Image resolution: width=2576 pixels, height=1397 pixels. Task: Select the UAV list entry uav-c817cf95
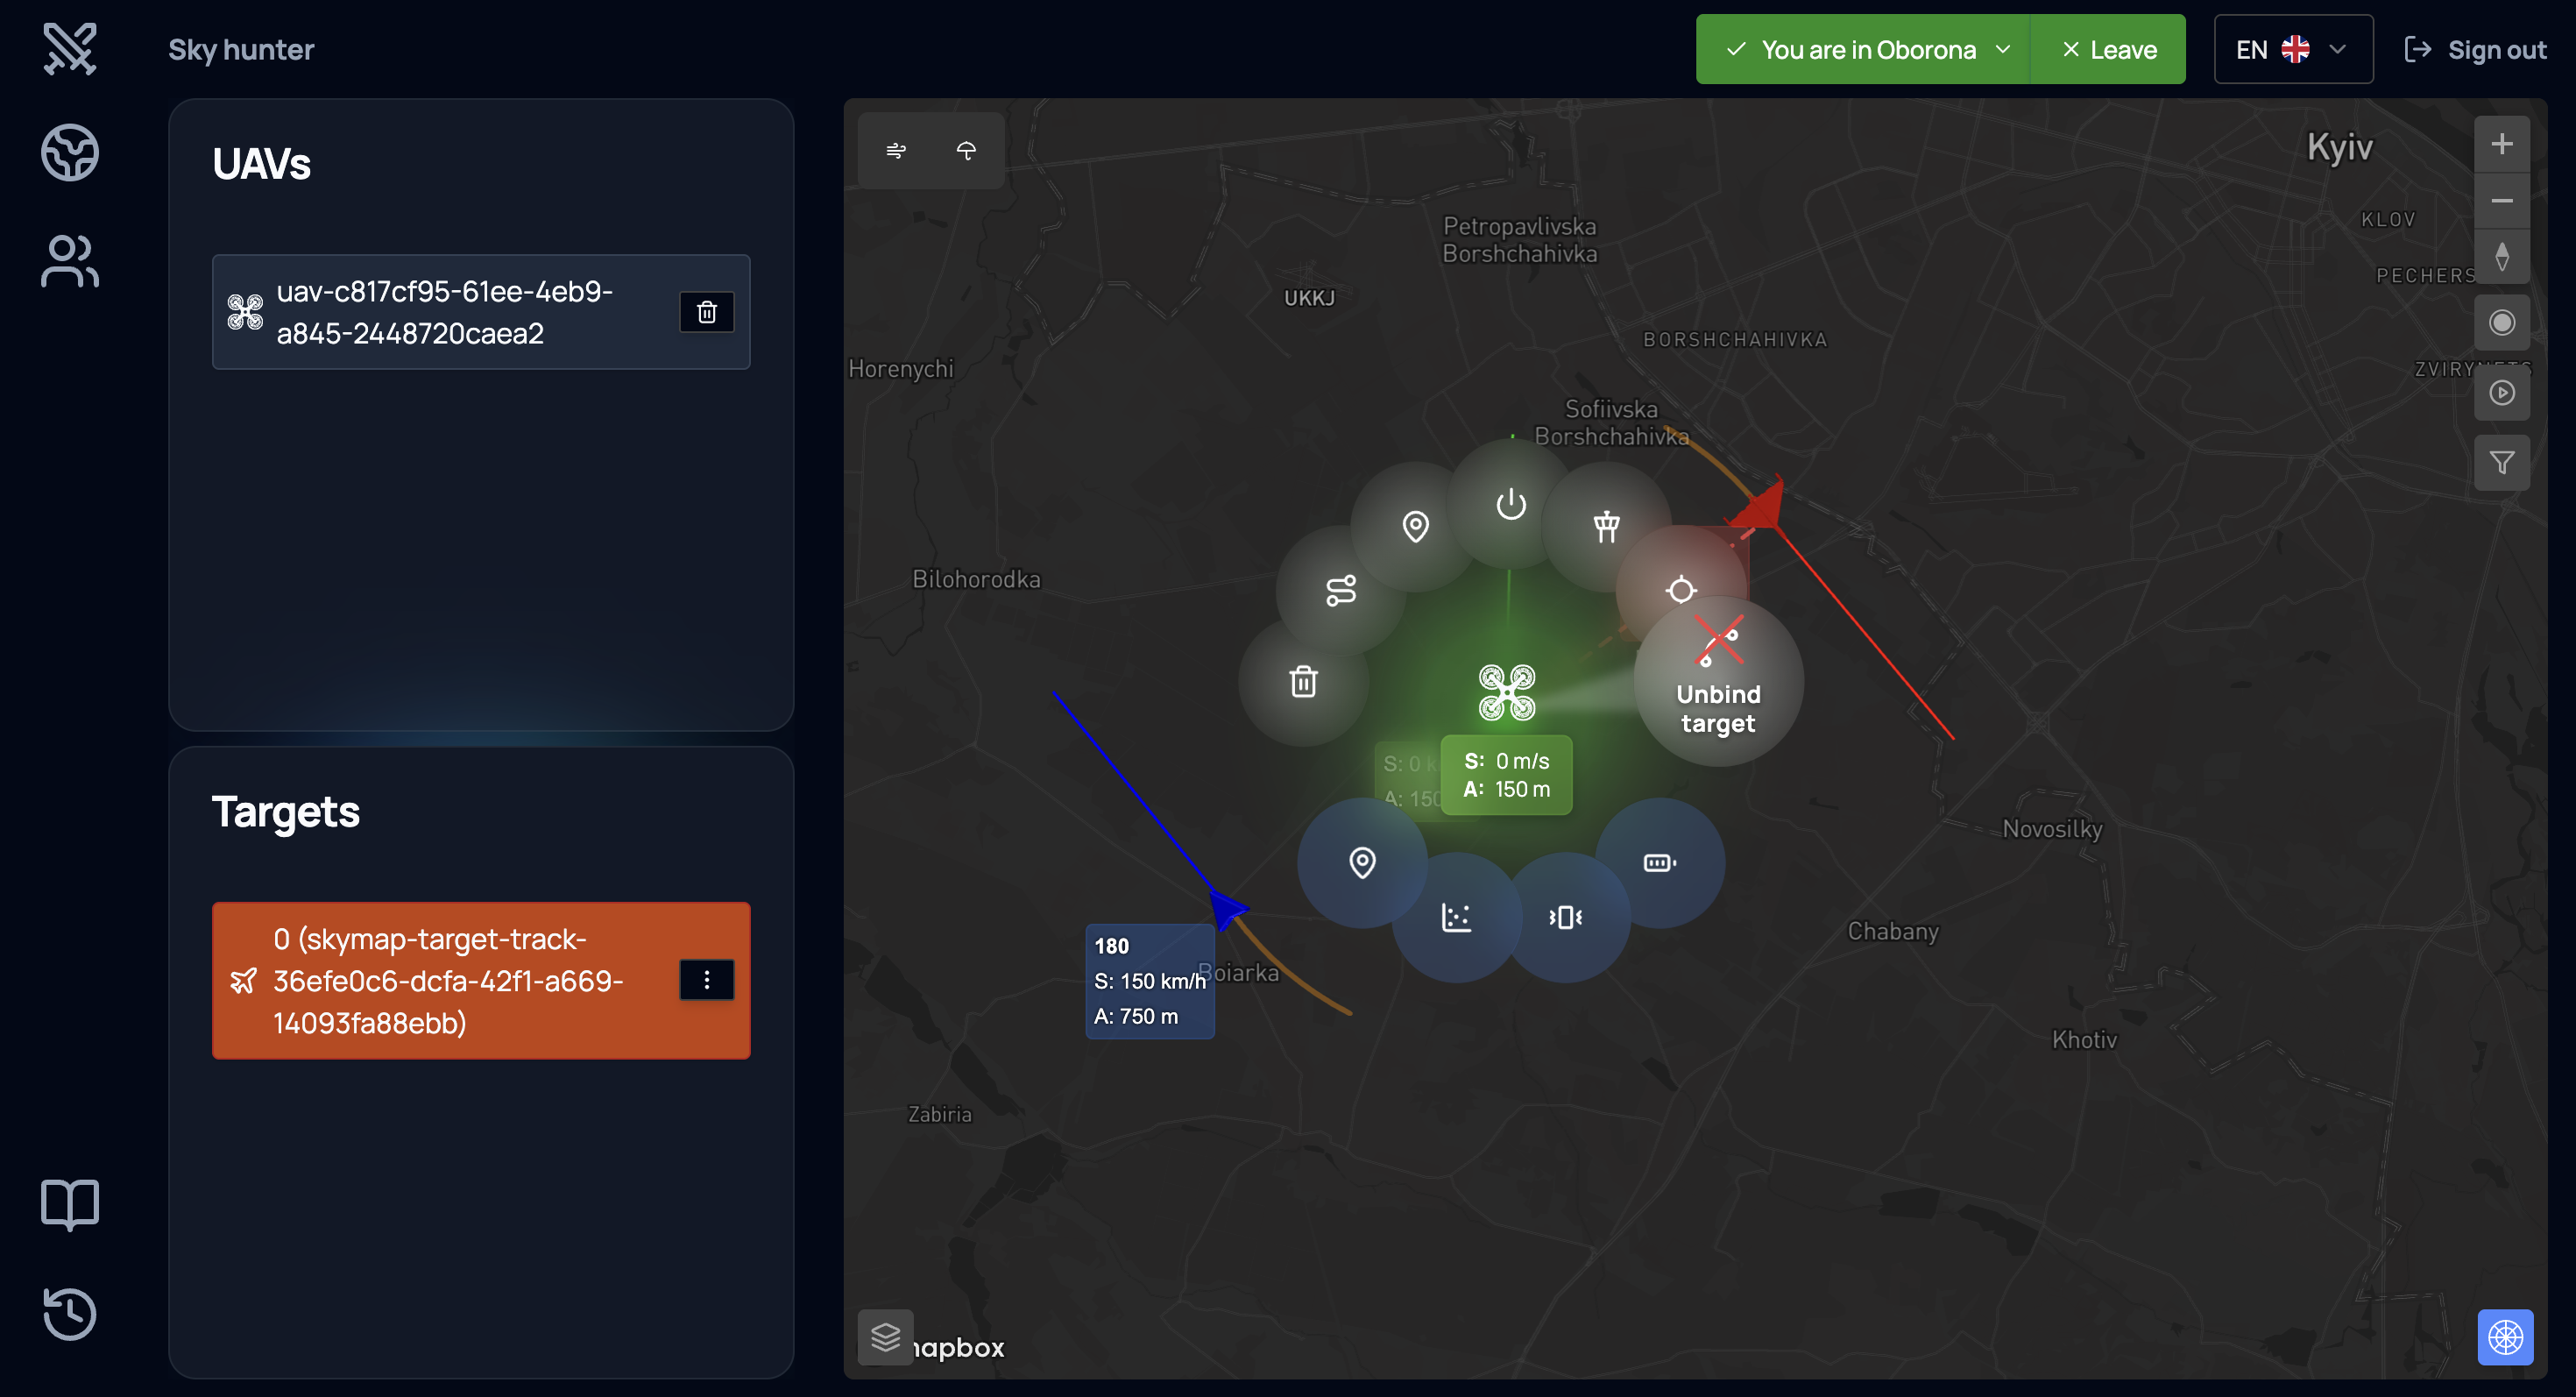444,312
